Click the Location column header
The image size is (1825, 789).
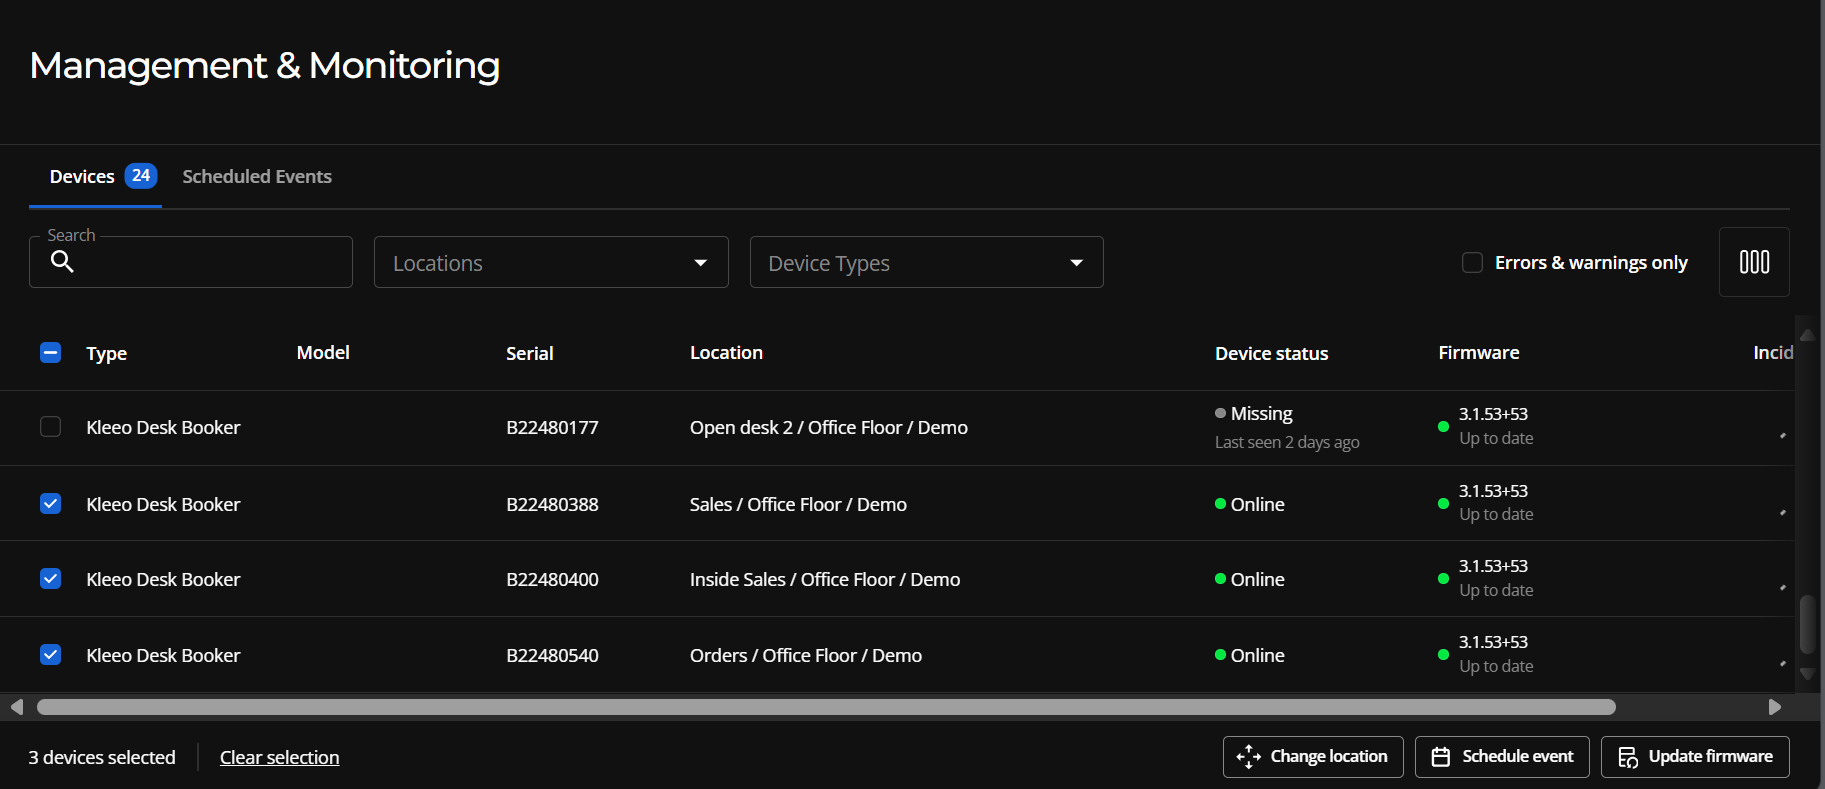click(726, 352)
